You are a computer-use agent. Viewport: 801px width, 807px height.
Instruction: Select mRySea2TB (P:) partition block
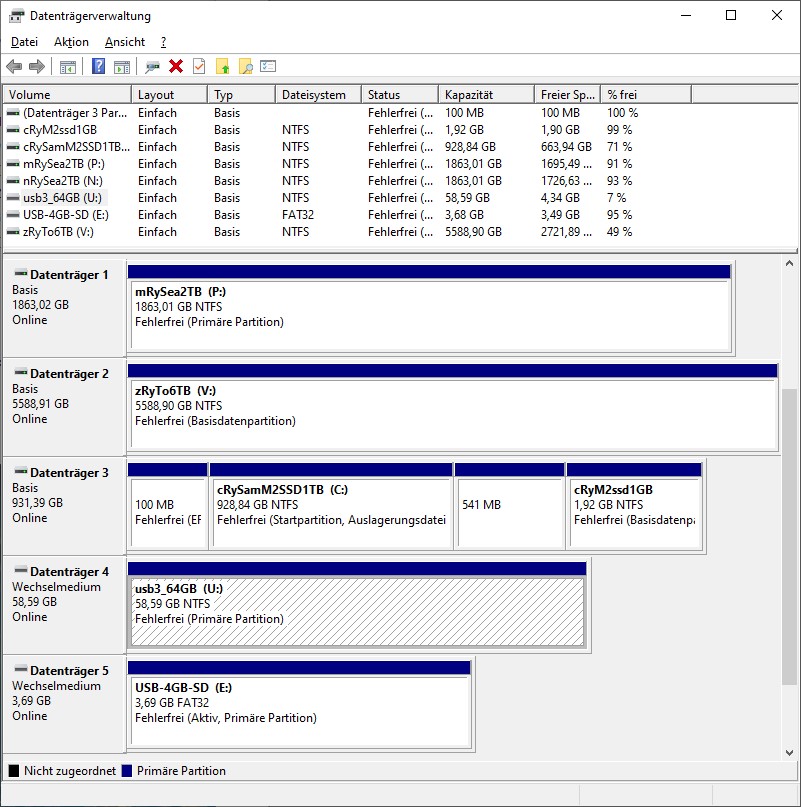(431, 308)
